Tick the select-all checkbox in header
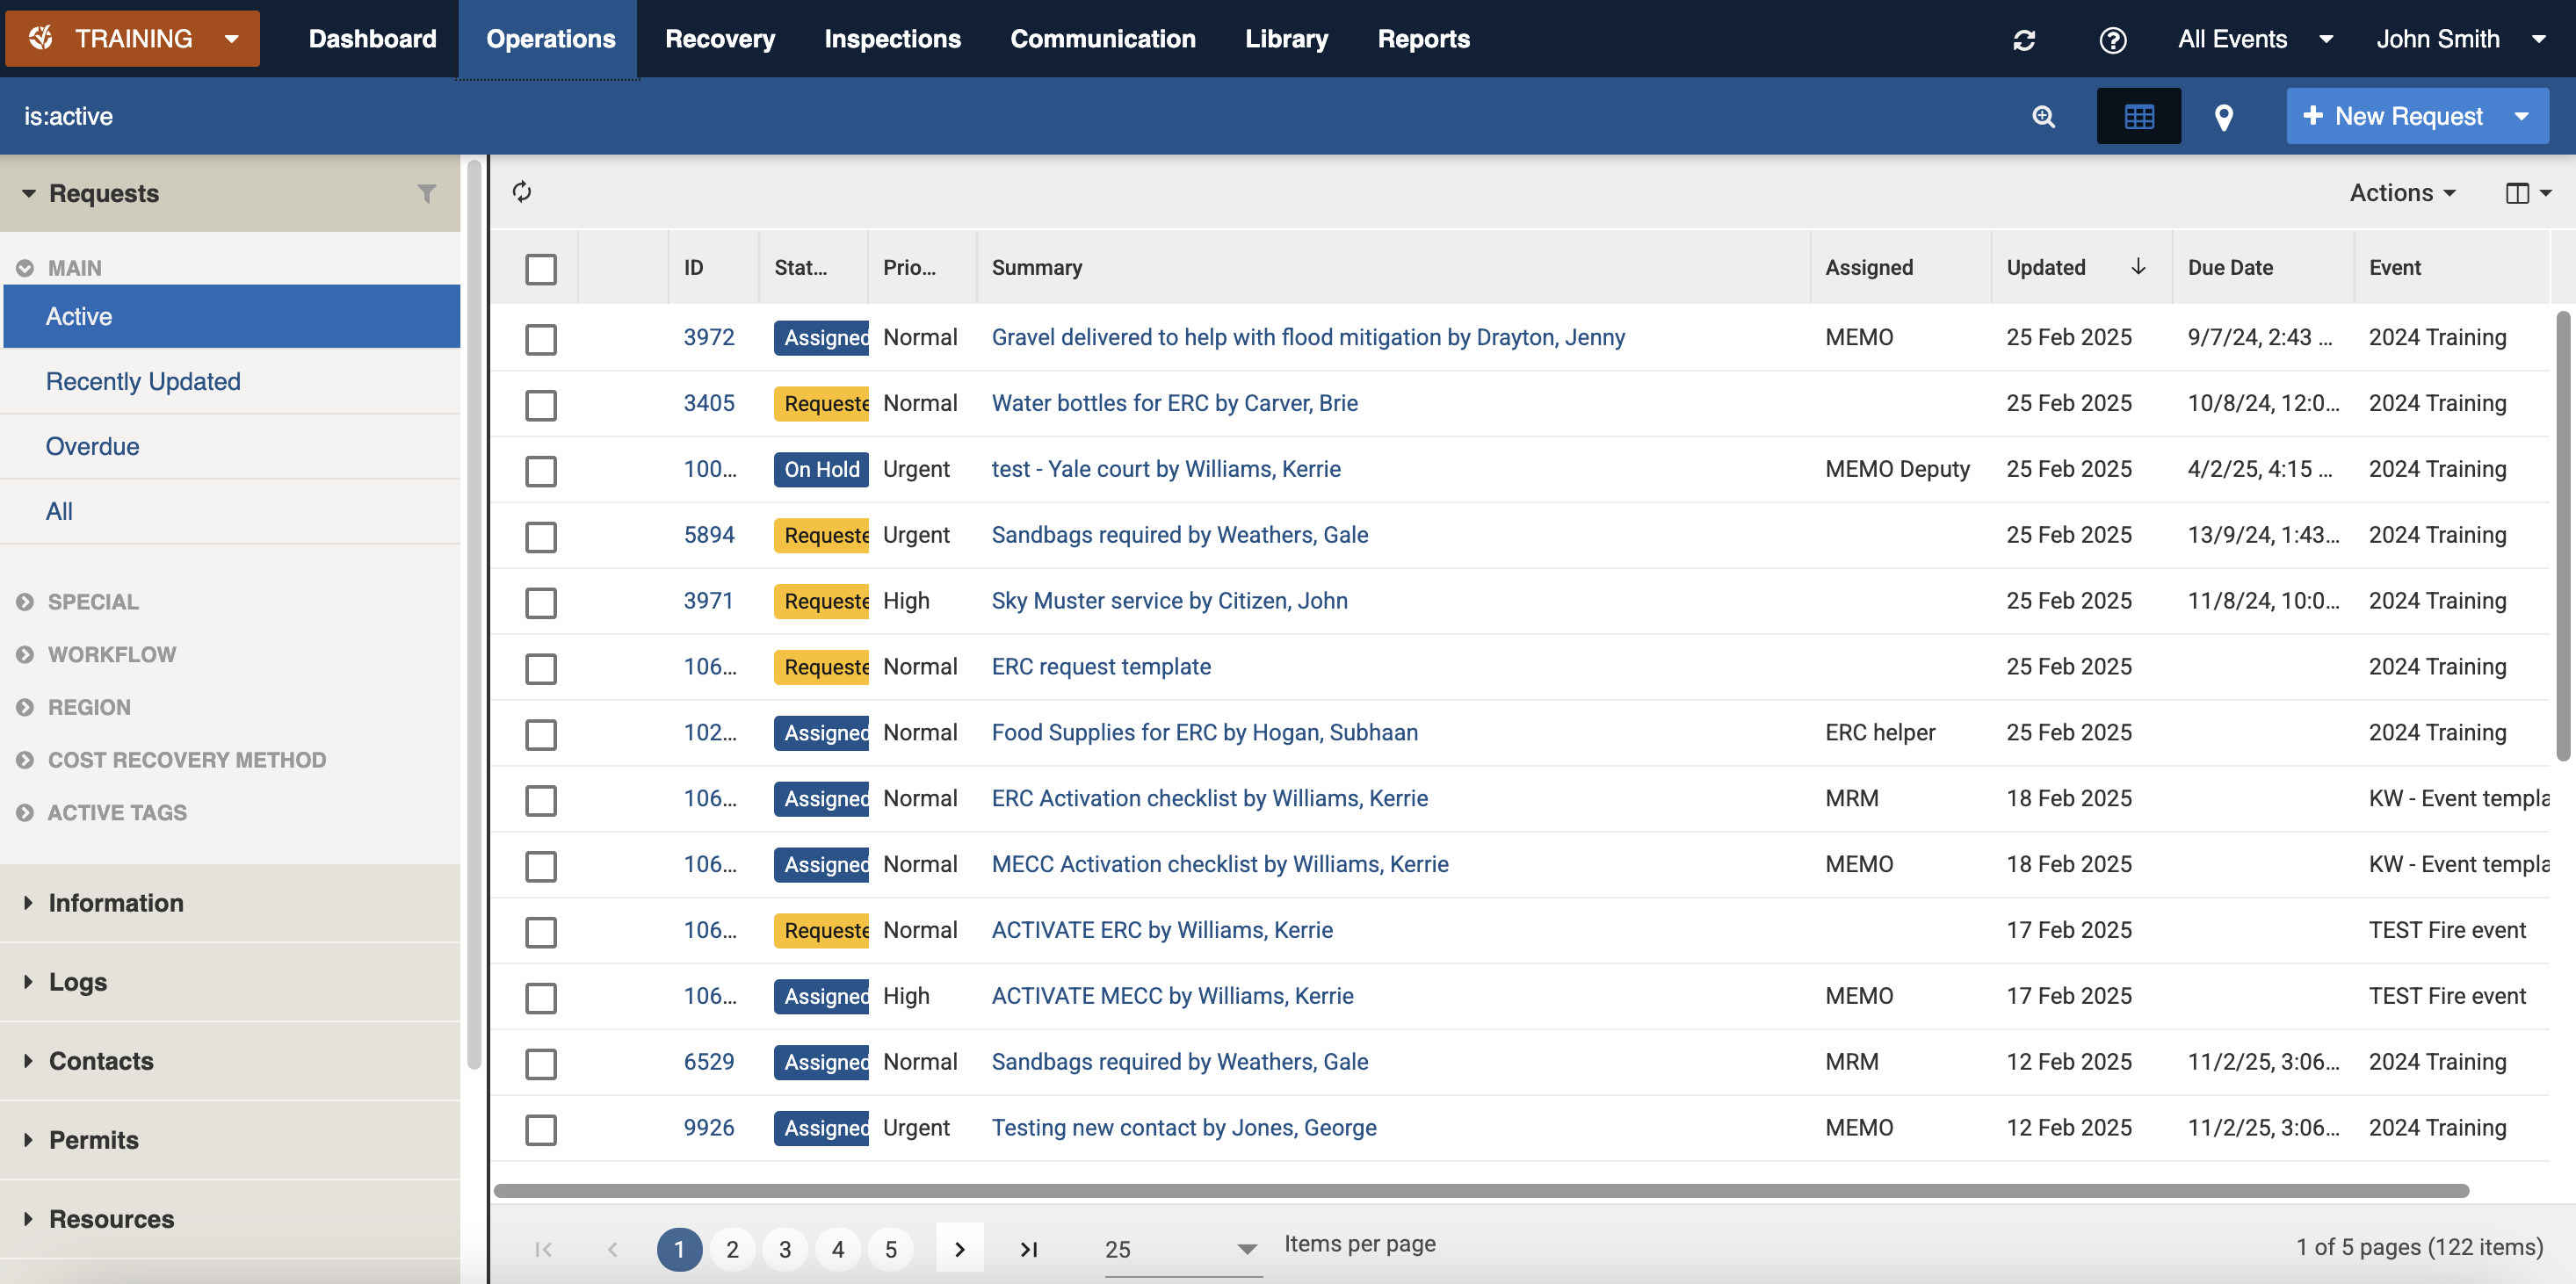This screenshot has width=2576, height=1284. pos(541,269)
